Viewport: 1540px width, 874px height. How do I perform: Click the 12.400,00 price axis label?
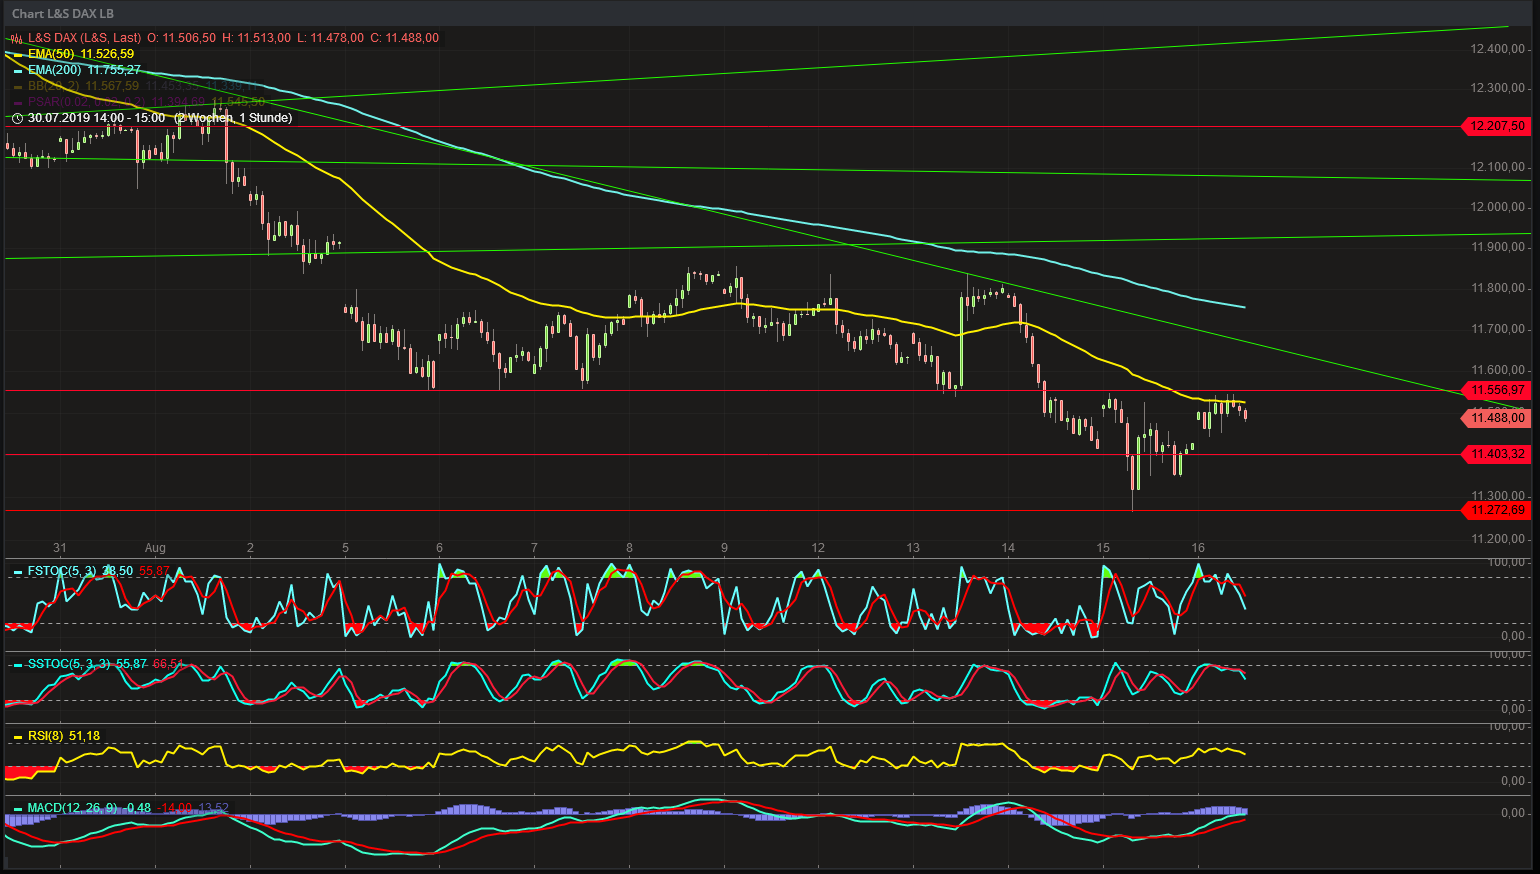tap(1498, 49)
